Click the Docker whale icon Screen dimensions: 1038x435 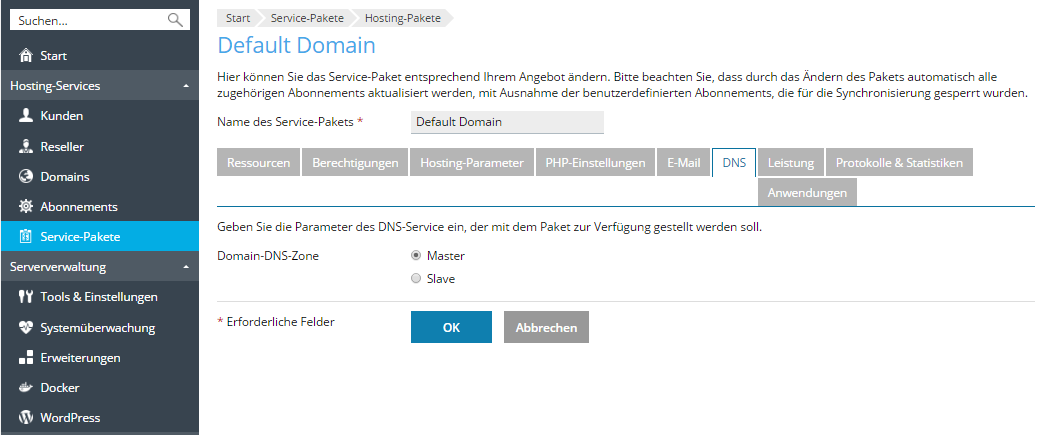(x=27, y=388)
